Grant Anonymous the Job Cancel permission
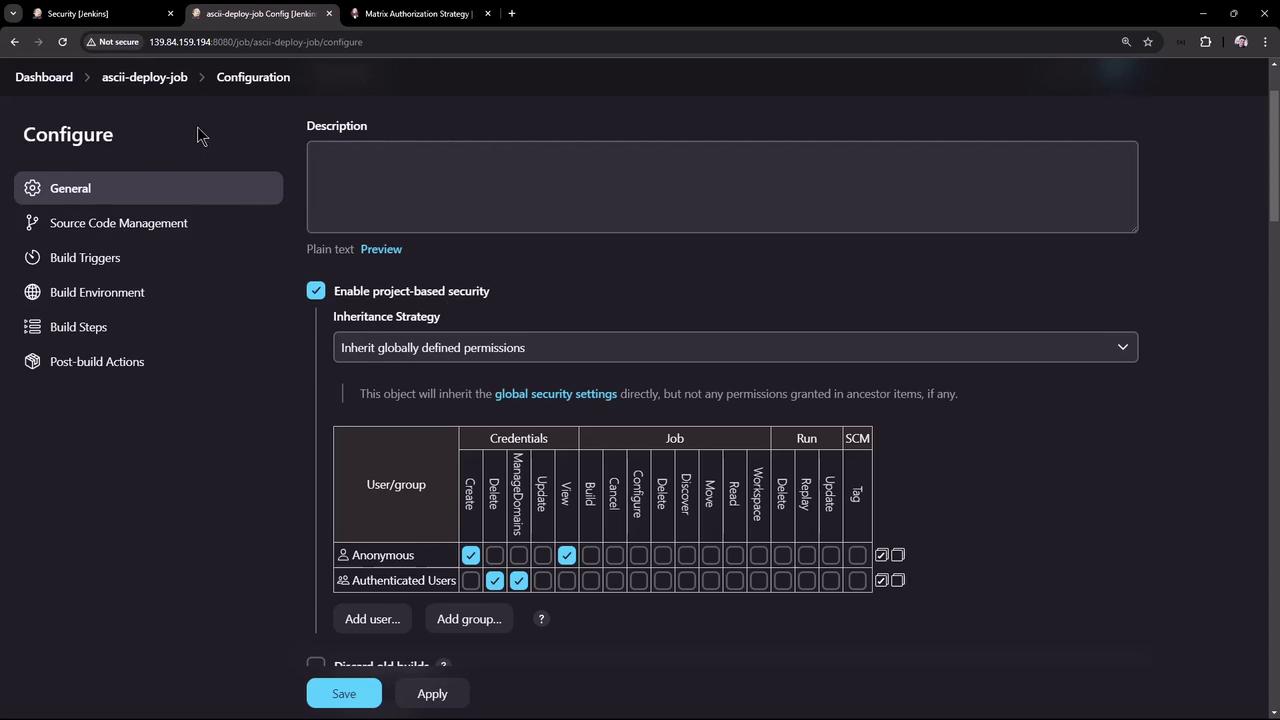This screenshot has width=1280, height=720. coord(615,555)
